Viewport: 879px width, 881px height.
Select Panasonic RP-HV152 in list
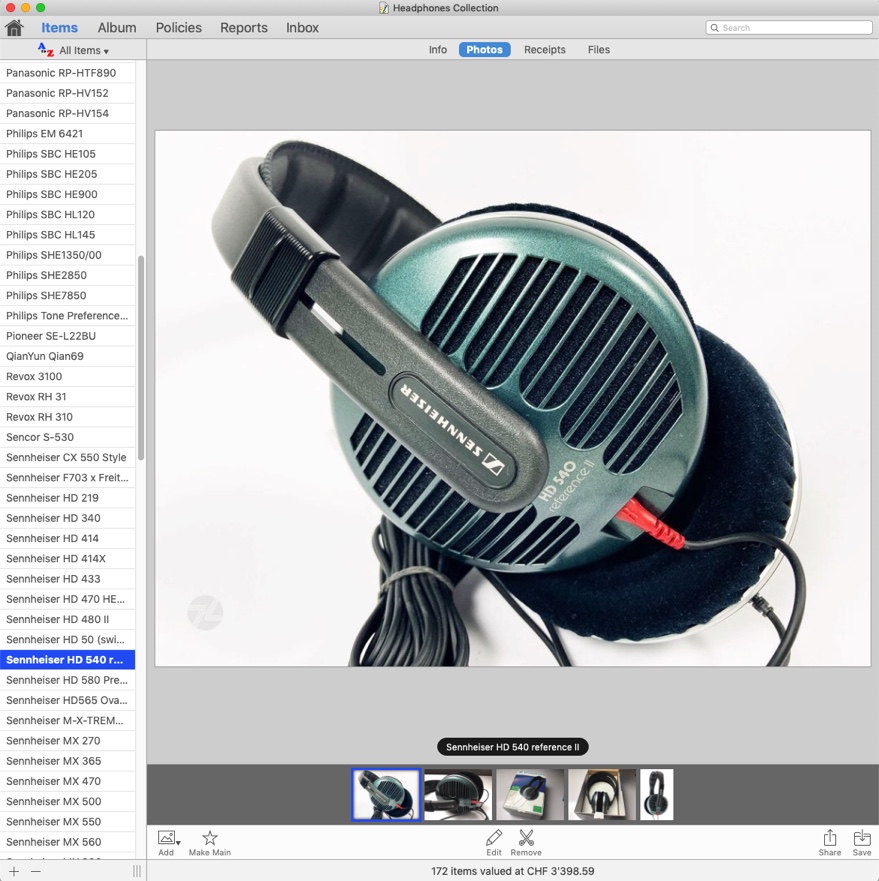(67, 93)
